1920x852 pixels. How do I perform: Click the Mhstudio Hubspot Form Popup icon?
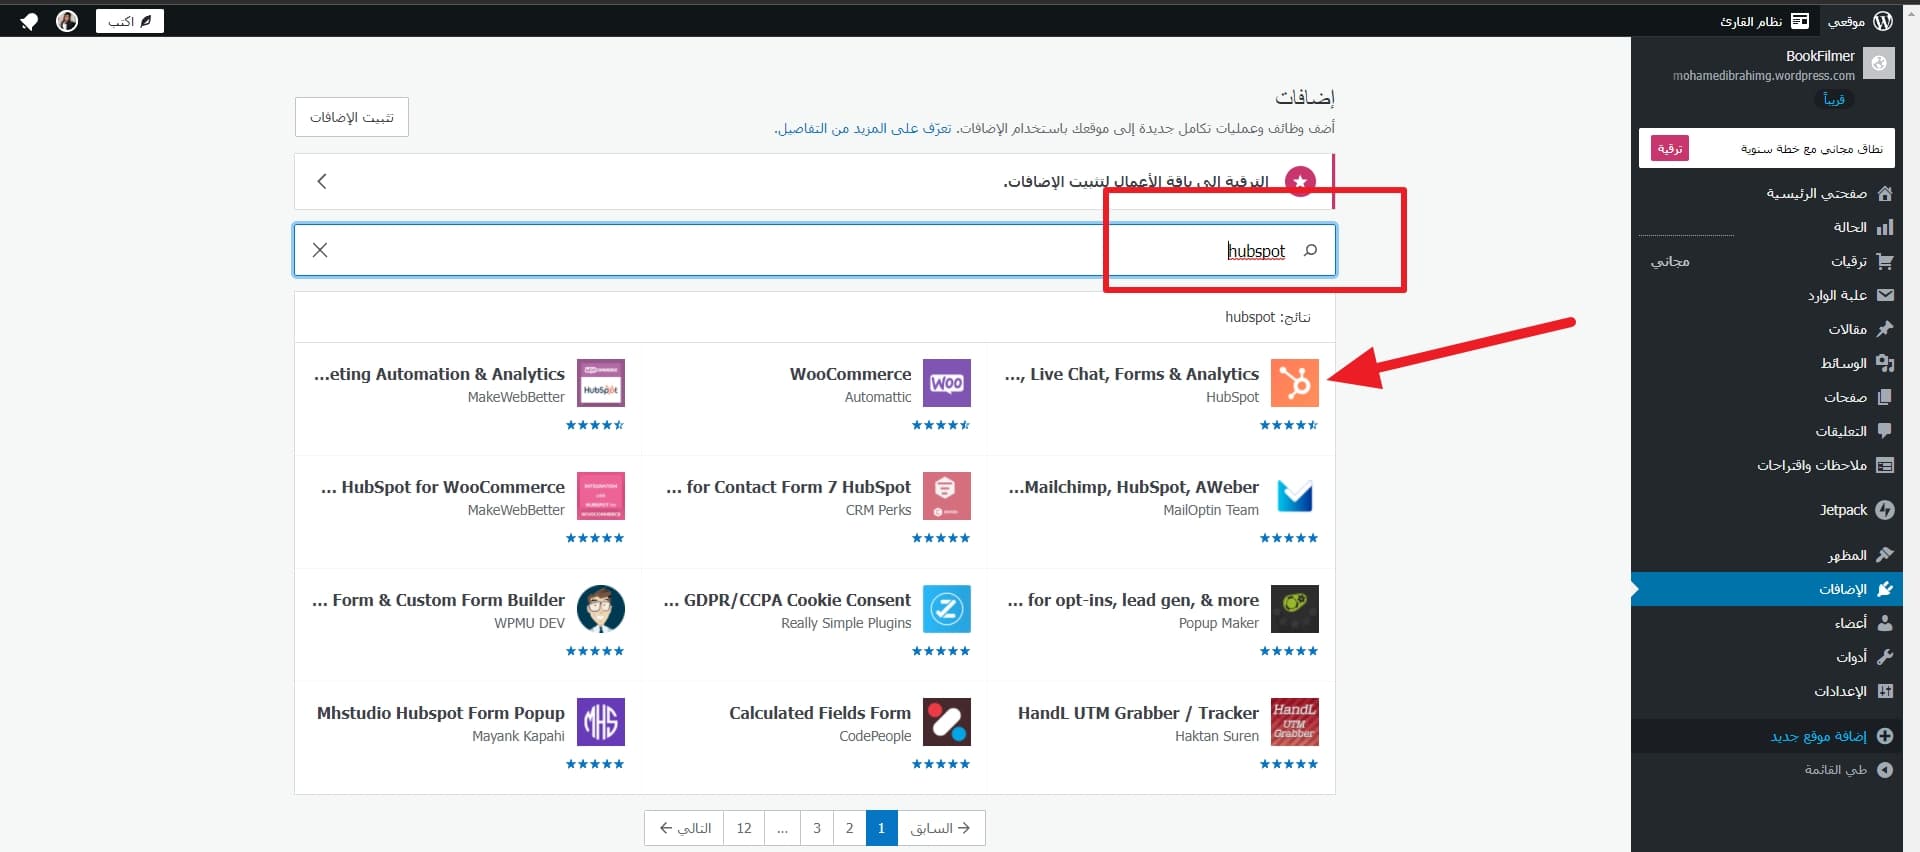[x=600, y=722]
